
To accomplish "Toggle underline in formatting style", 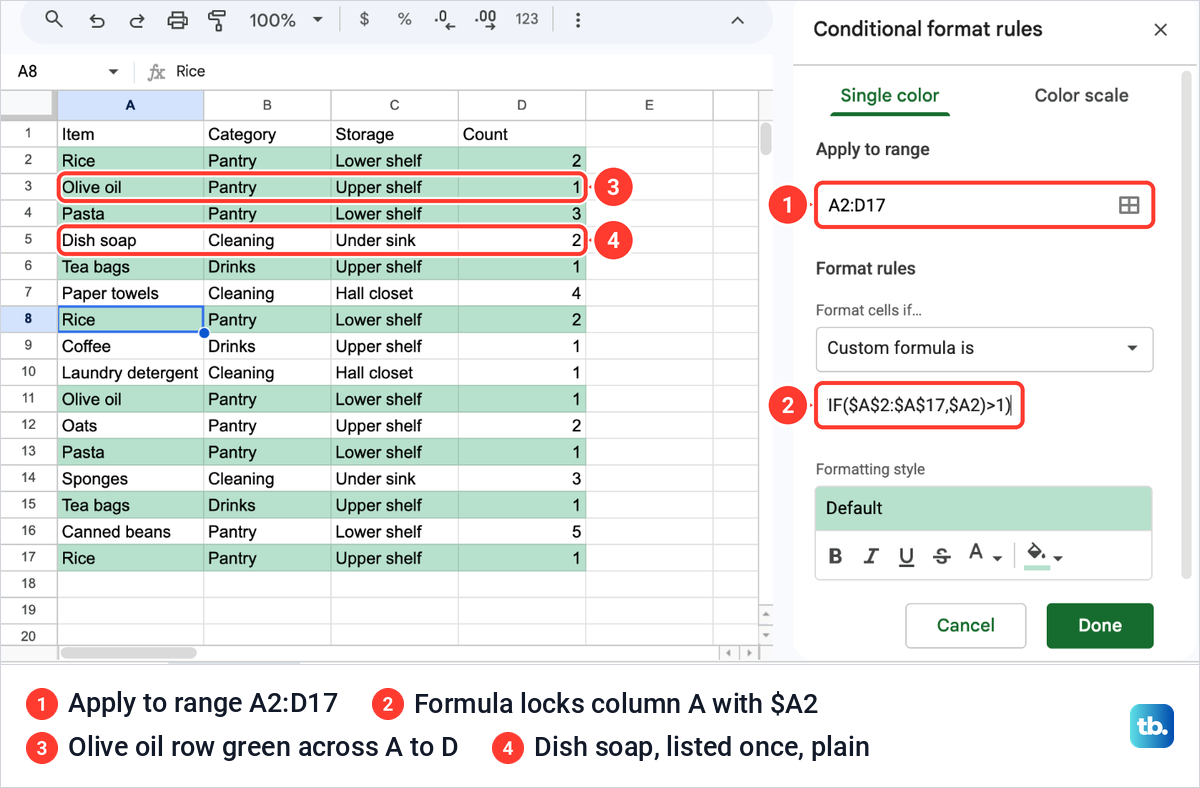I will (x=906, y=556).
